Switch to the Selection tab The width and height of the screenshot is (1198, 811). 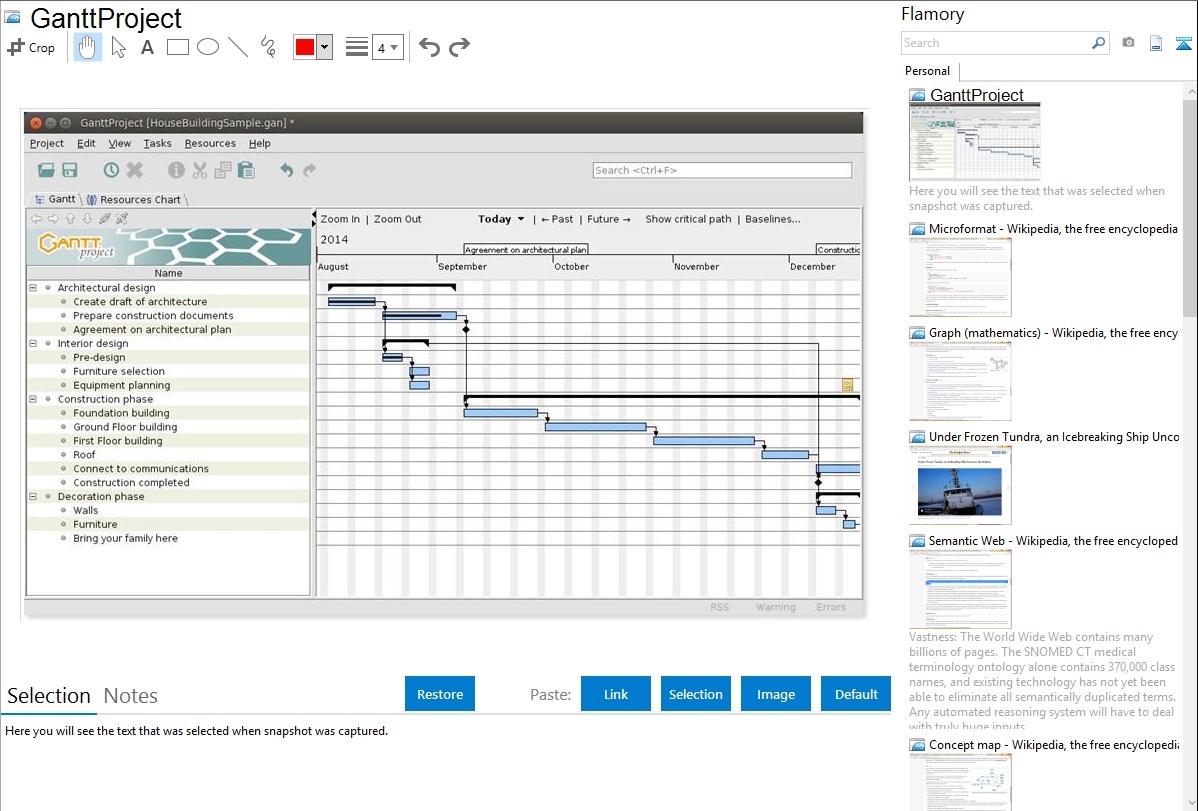click(49, 696)
